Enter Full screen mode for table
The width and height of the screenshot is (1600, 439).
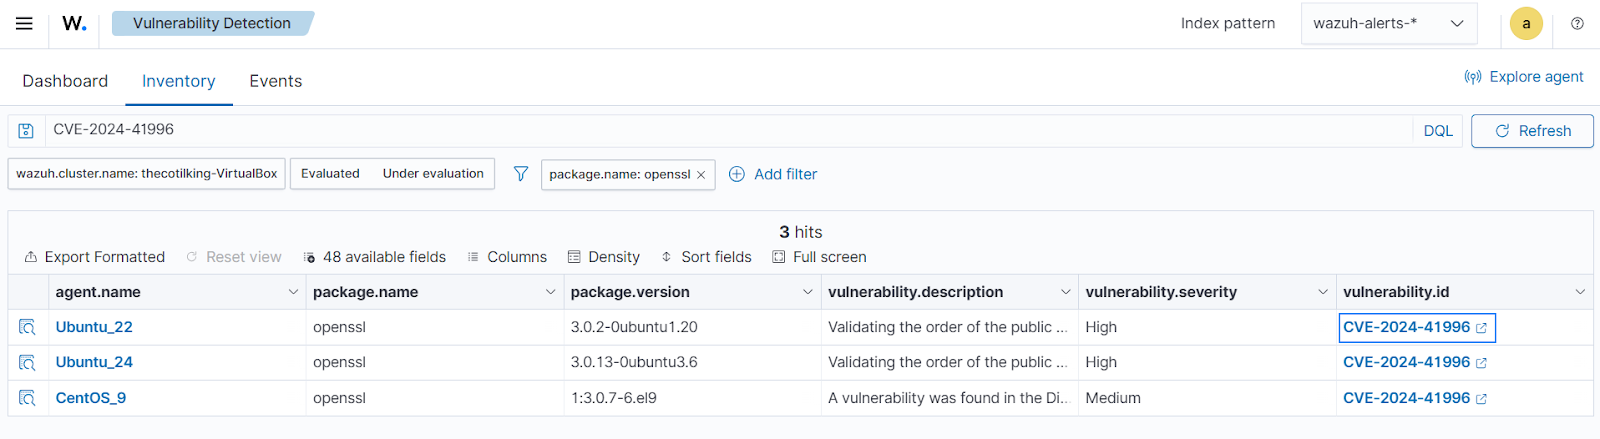coord(819,257)
